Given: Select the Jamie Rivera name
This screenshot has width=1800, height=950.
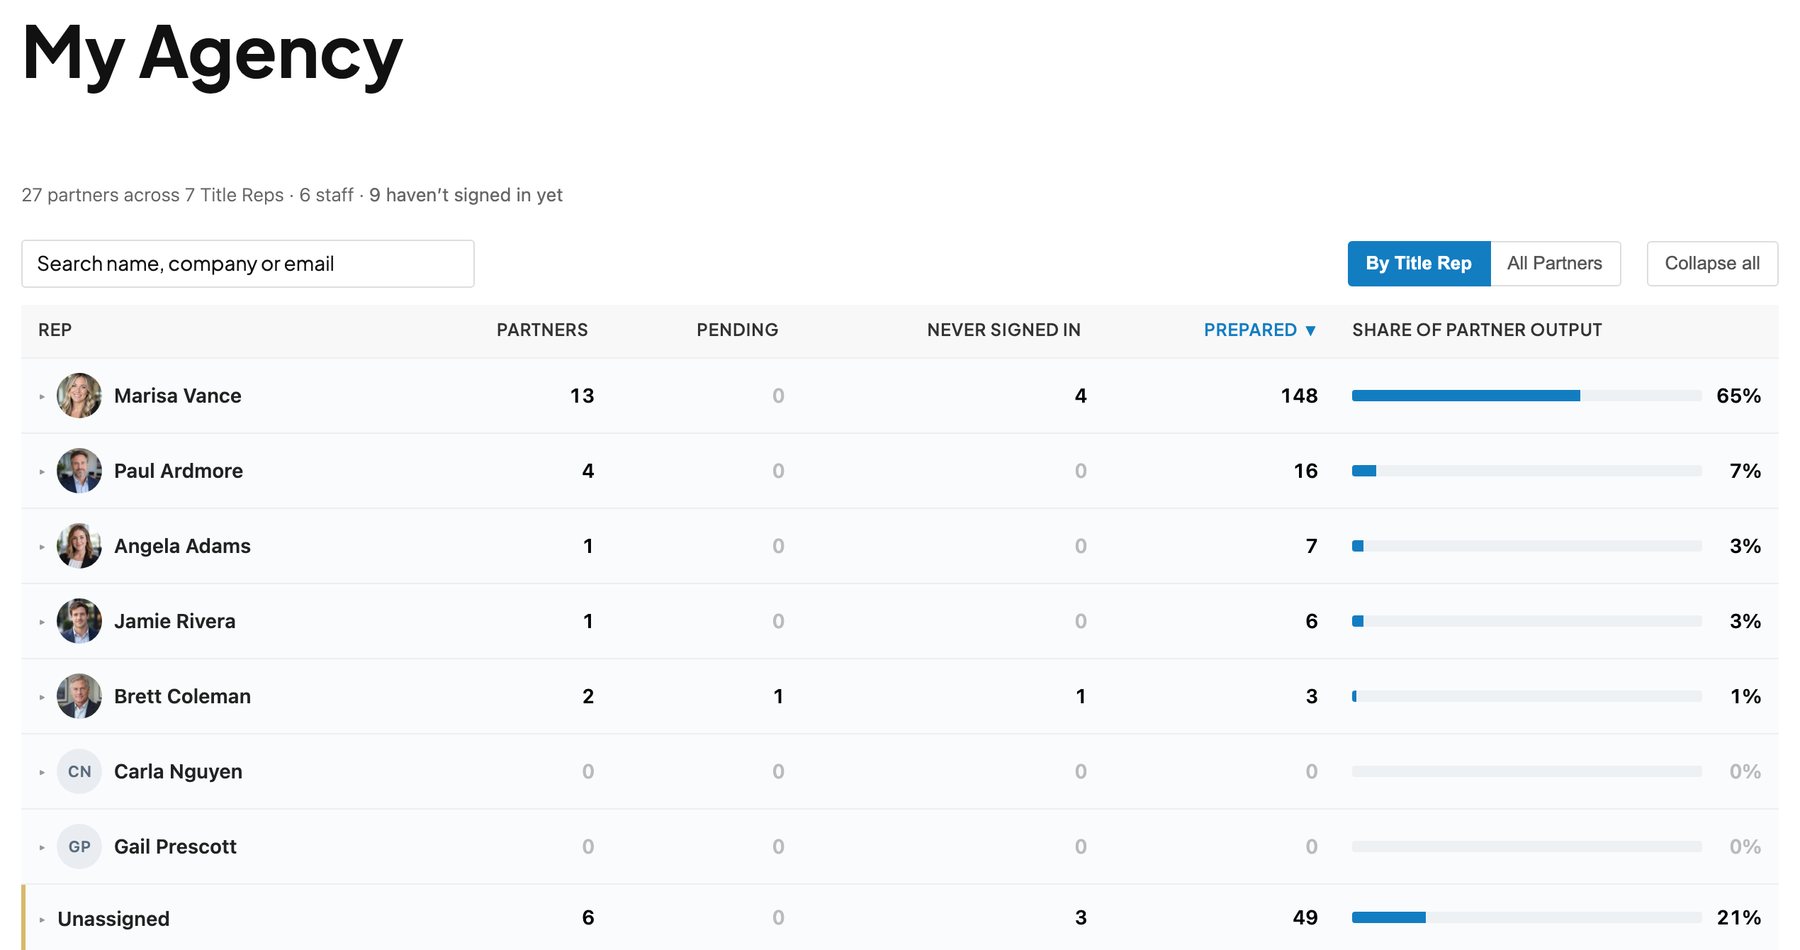Looking at the screenshot, I should point(175,621).
